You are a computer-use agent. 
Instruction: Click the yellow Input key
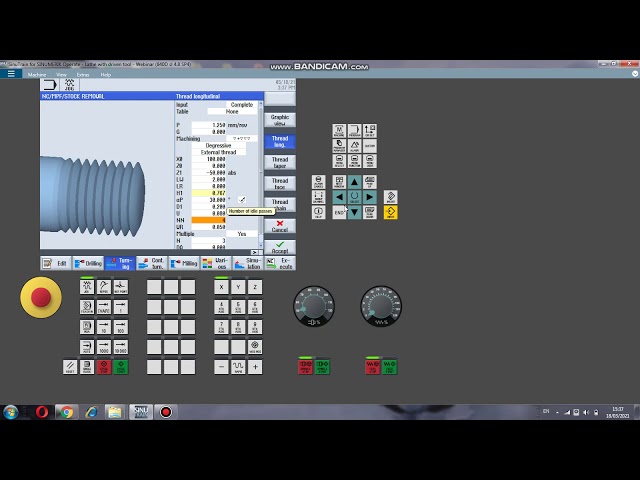coord(391,212)
